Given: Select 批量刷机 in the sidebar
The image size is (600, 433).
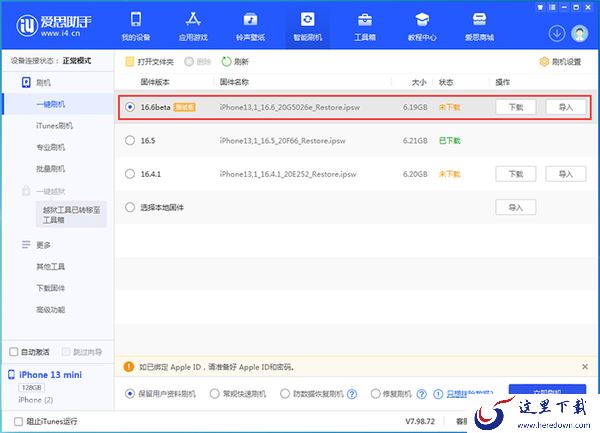Looking at the screenshot, I should 51,169.
